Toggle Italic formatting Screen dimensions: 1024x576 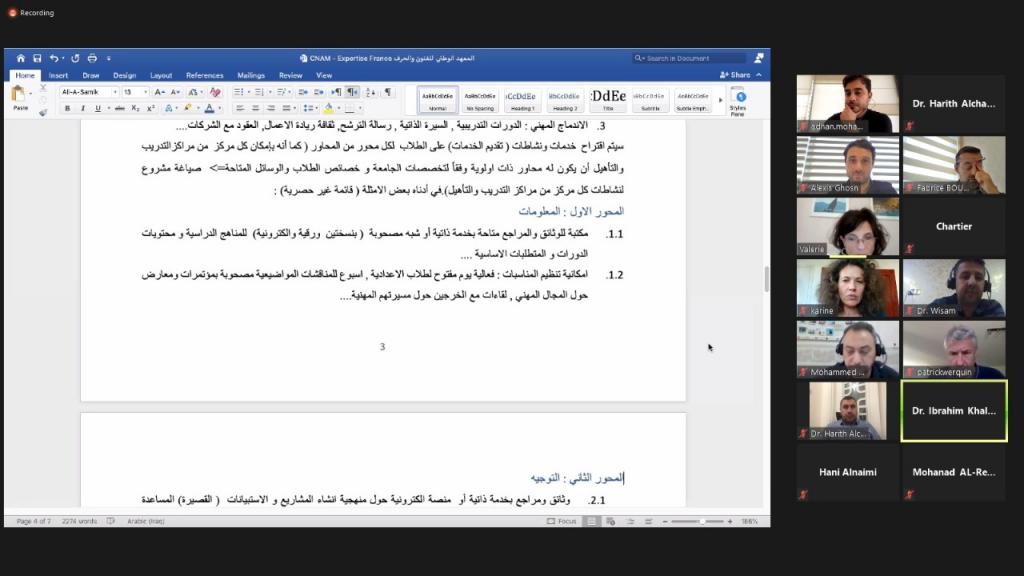[81, 108]
